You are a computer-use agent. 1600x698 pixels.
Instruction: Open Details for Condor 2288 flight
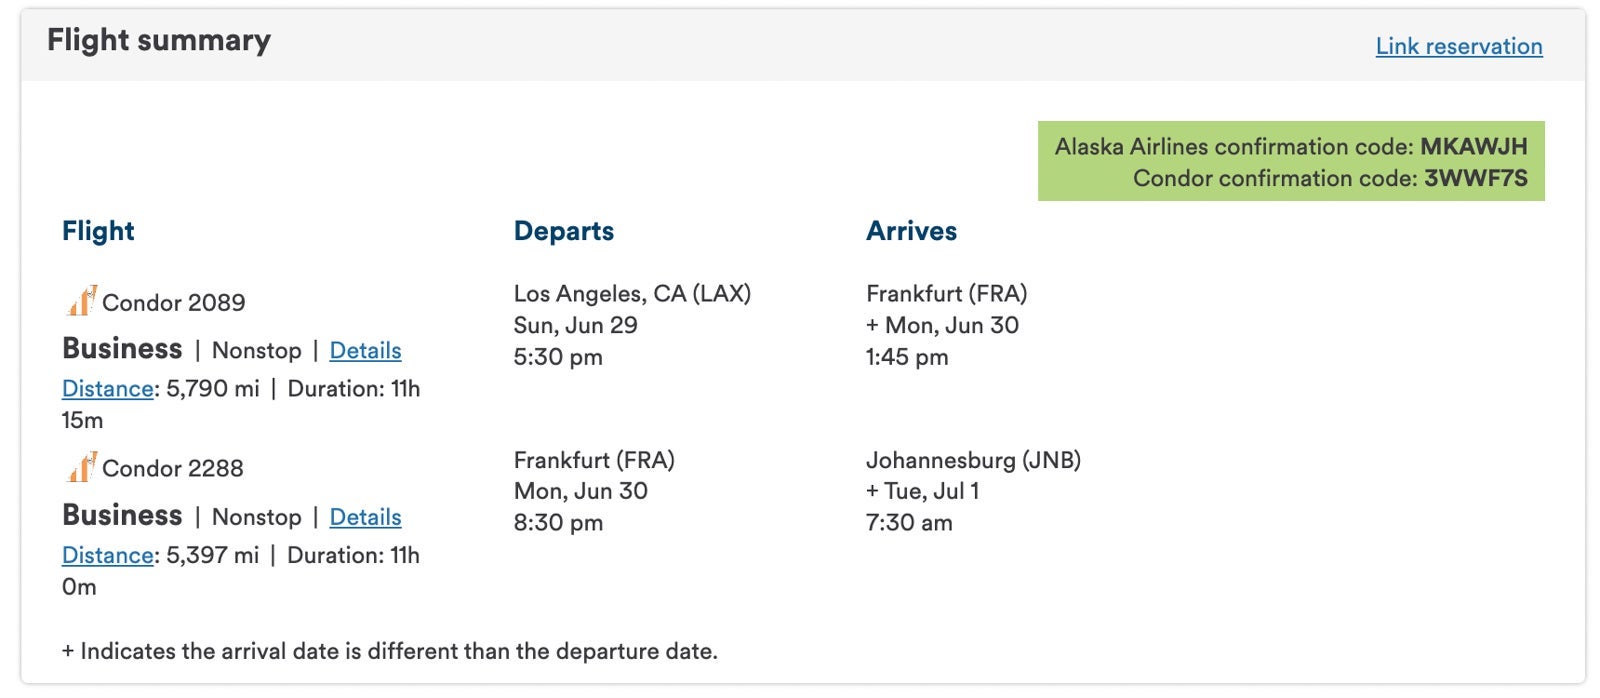(x=365, y=517)
